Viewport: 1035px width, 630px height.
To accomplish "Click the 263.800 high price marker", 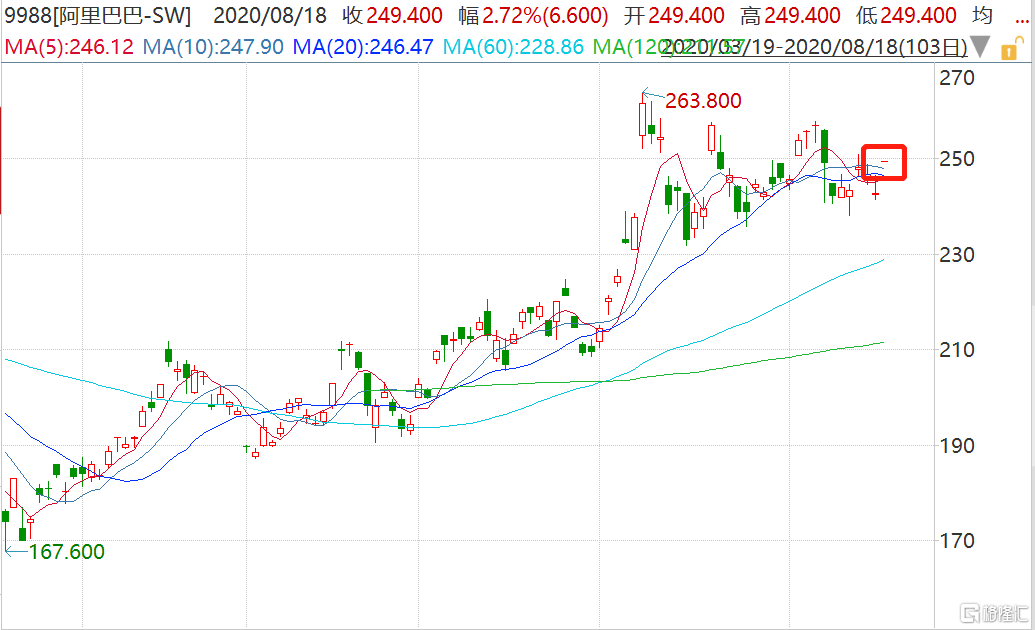I will coord(705,100).
